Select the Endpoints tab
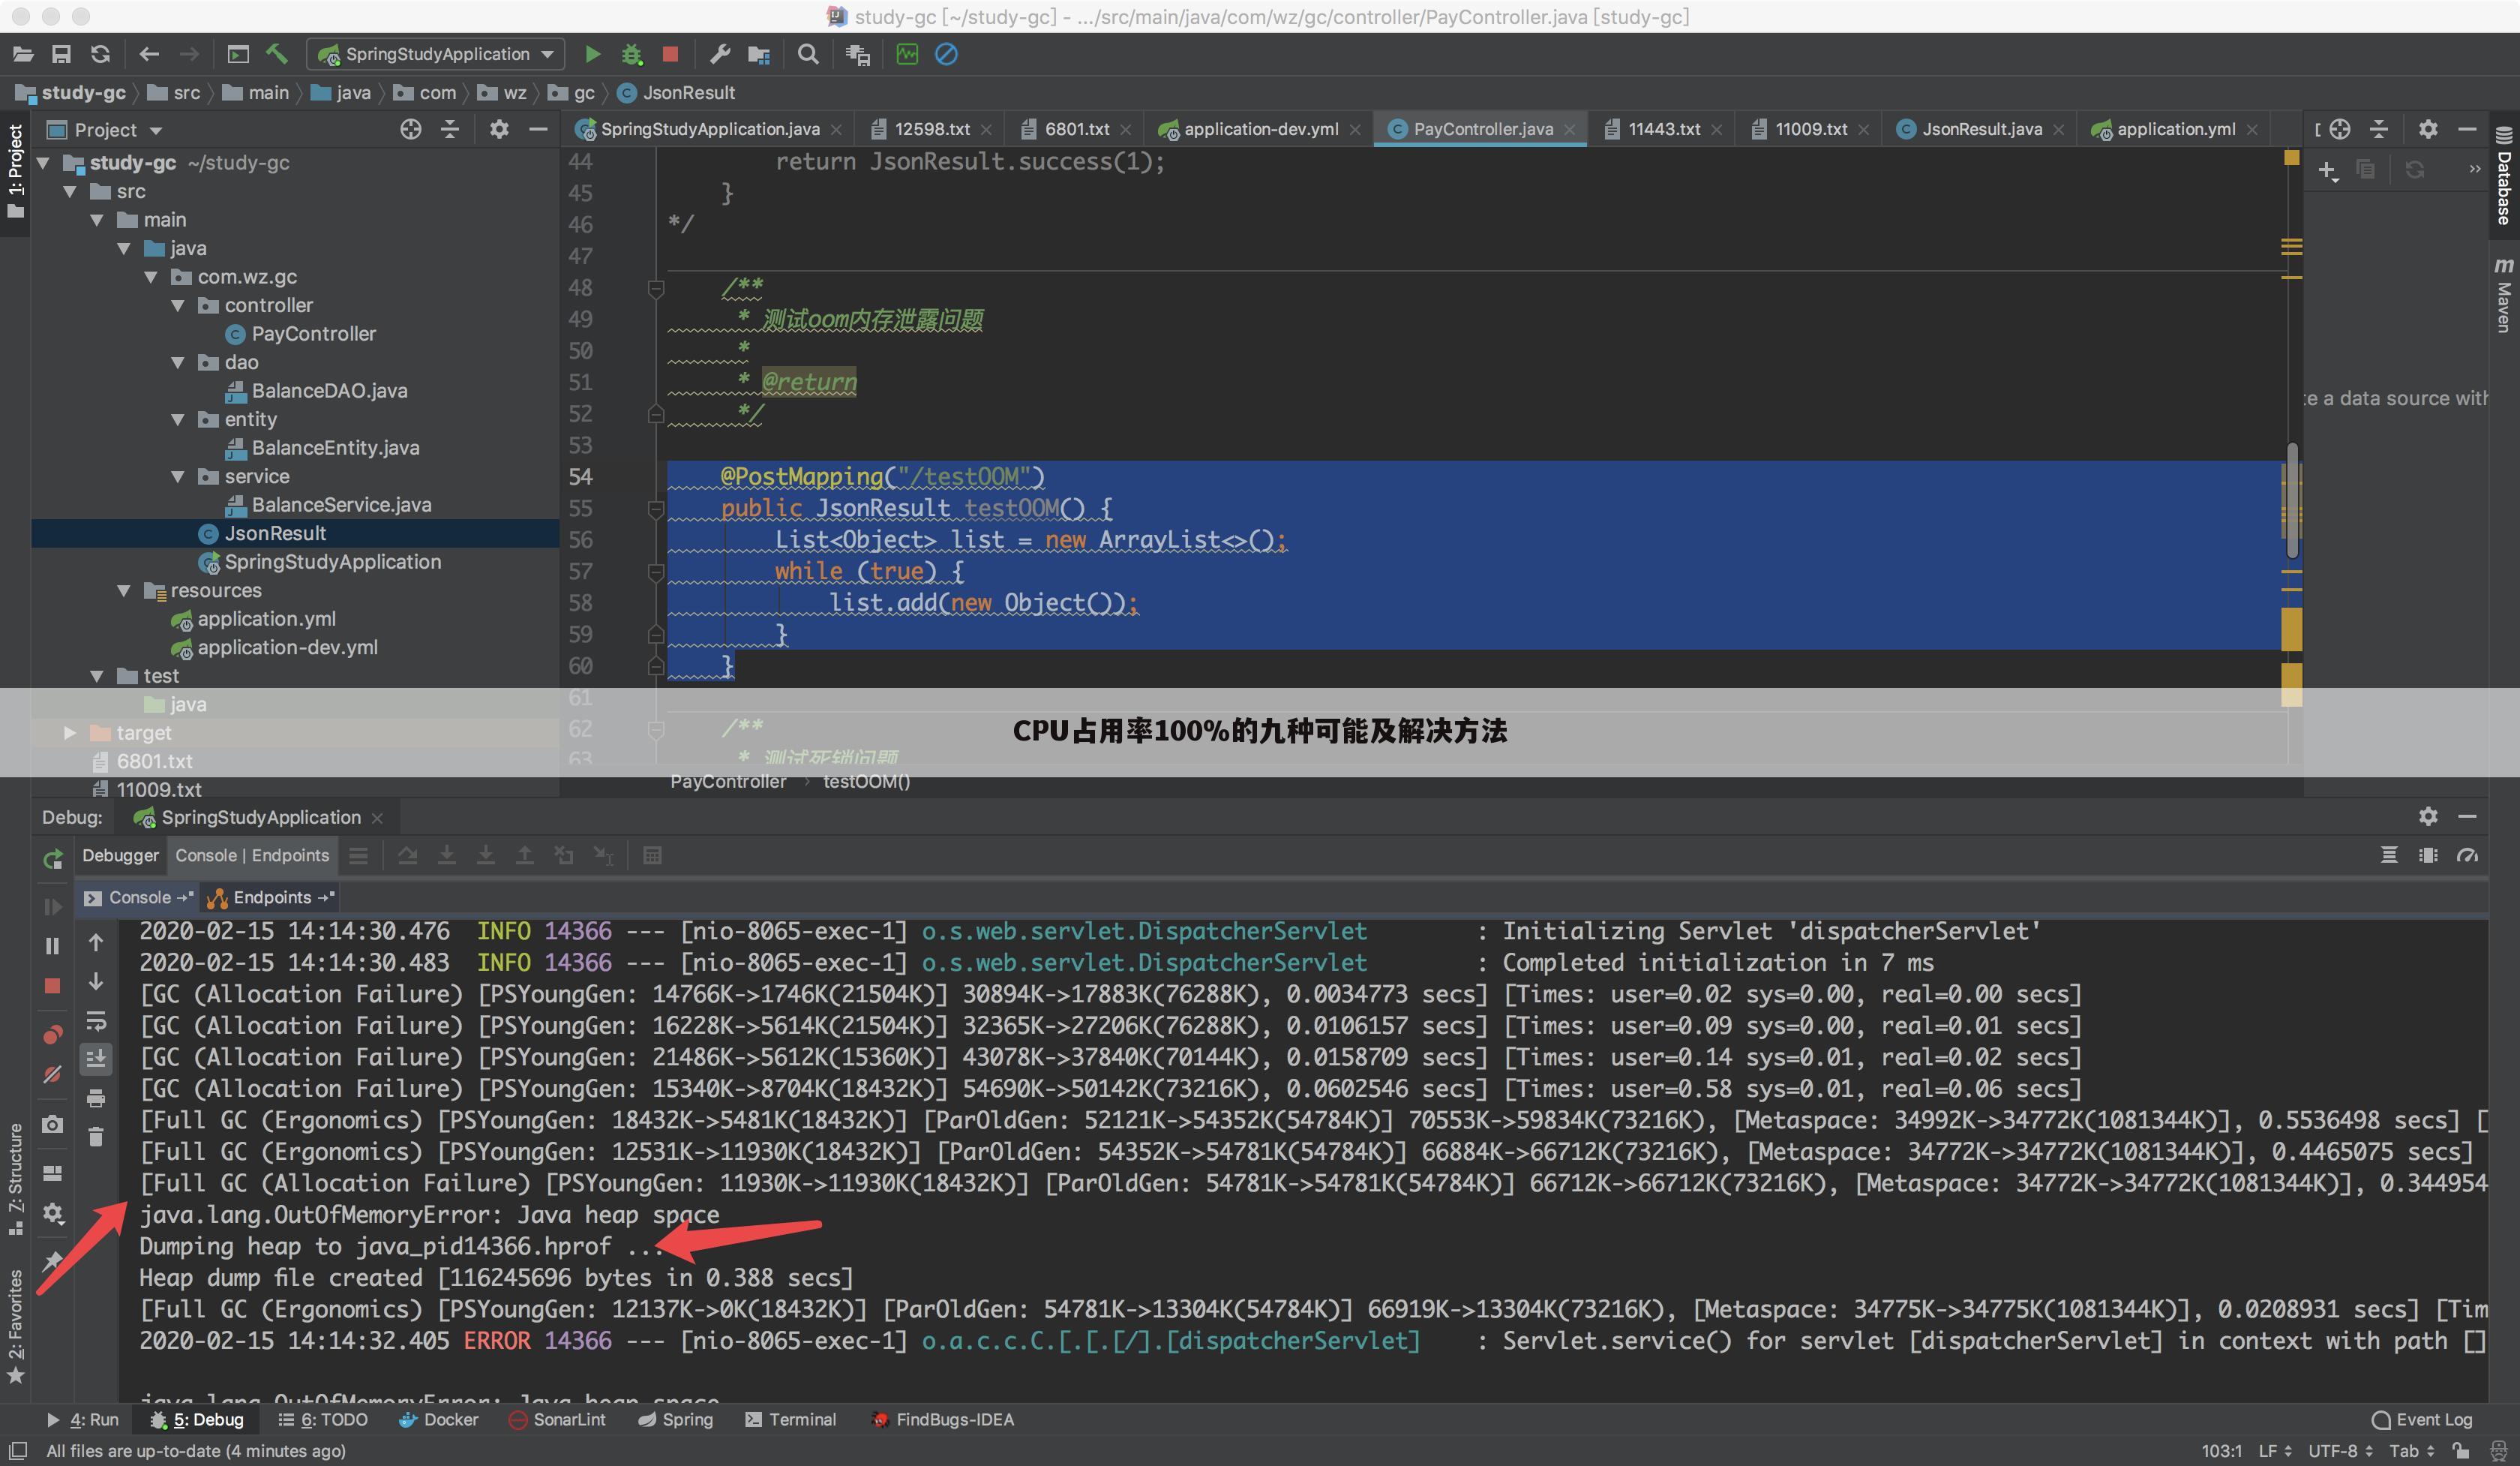The height and width of the screenshot is (1466, 2520). pyautogui.click(x=271, y=898)
